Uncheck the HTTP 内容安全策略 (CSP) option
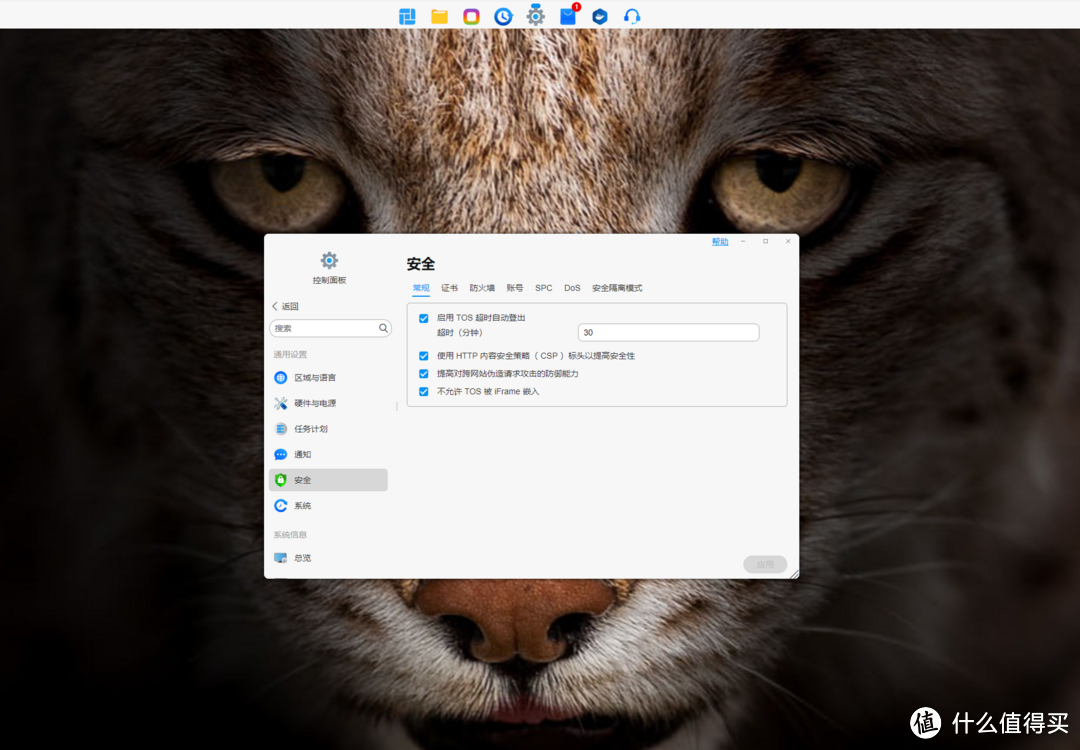 pos(424,356)
